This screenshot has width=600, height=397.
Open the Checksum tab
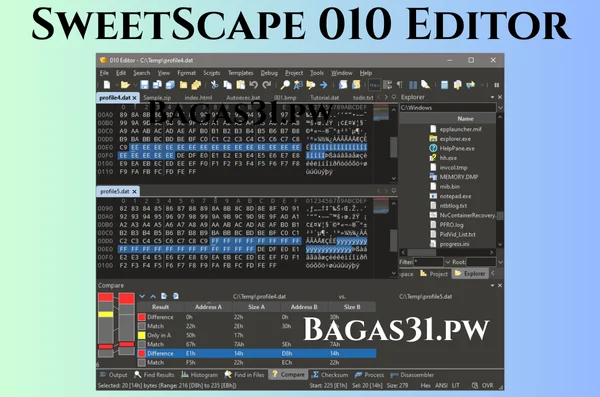pos(330,375)
